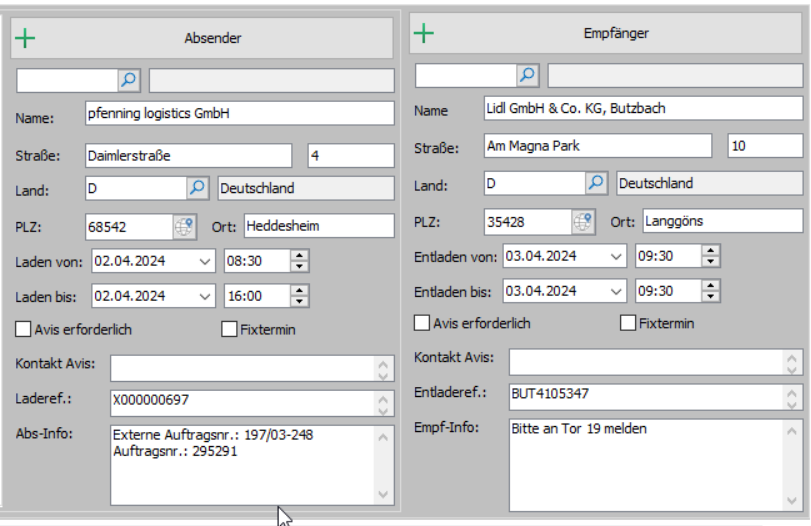The height and width of the screenshot is (526, 811).
Task: Click the Absender header button
Action: coord(202,38)
